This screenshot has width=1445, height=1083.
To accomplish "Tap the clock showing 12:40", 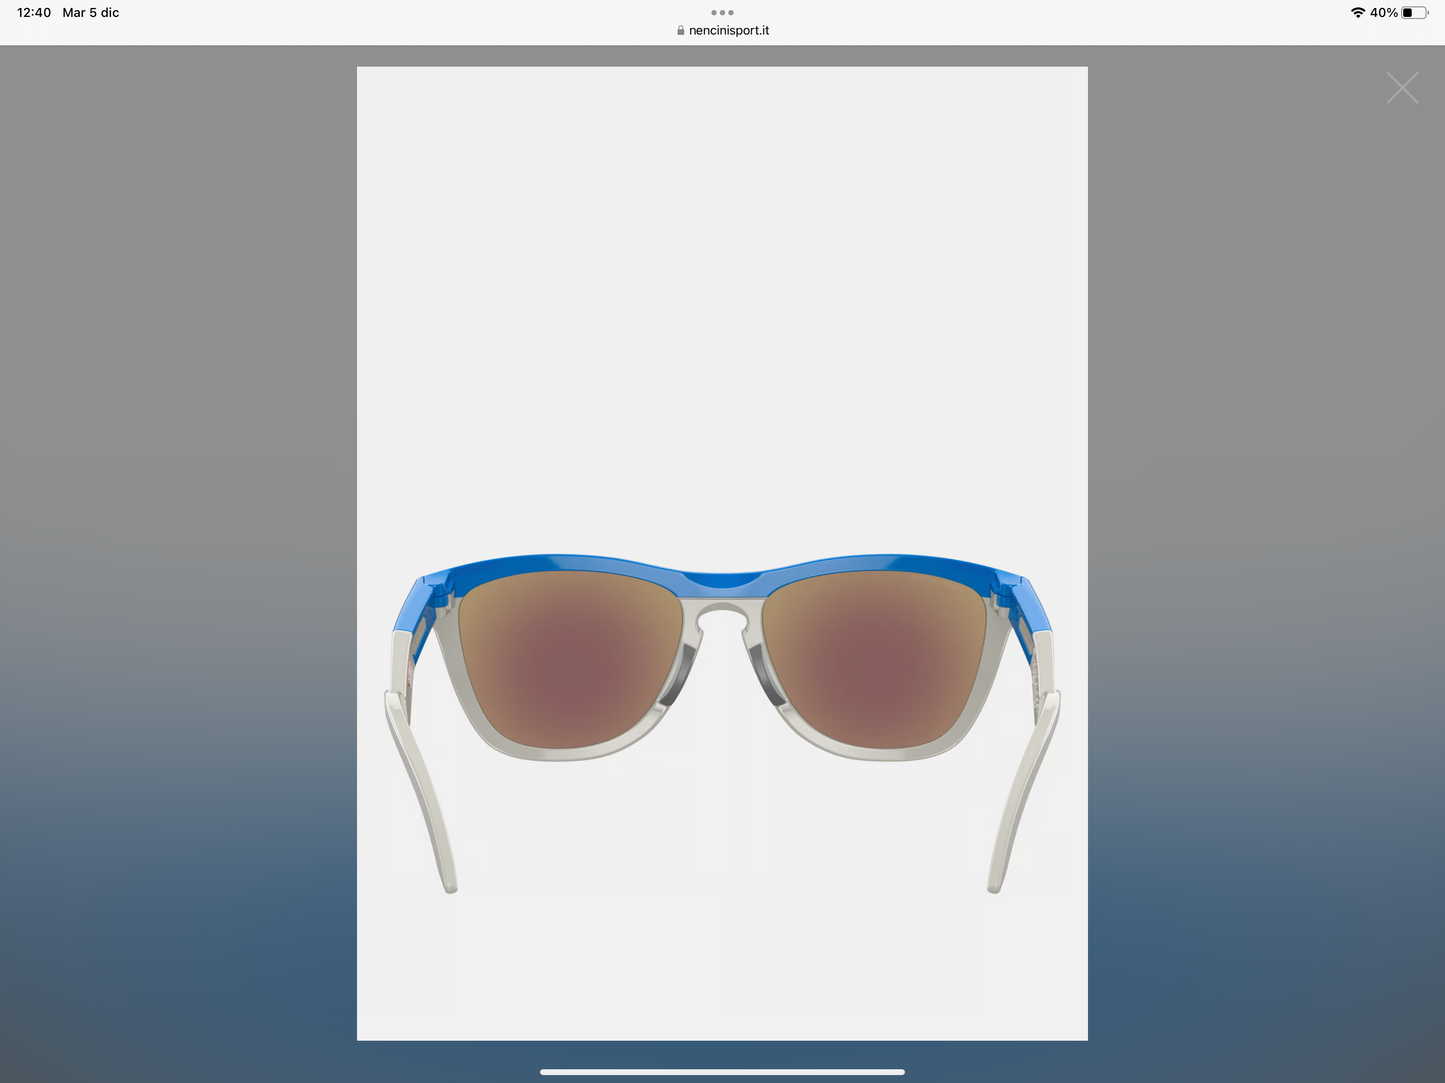I will [x=33, y=12].
